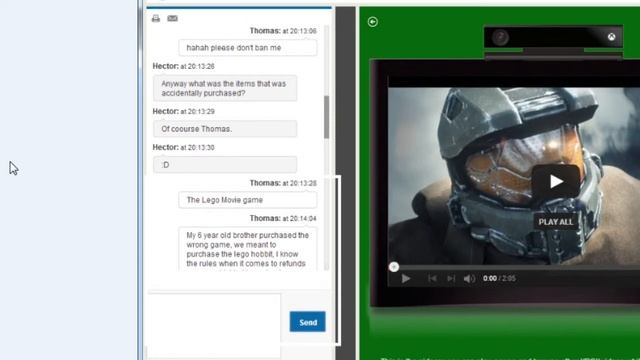Click the video progress slider handle
This screenshot has height=360, width=640.
(x=393, y=267)
